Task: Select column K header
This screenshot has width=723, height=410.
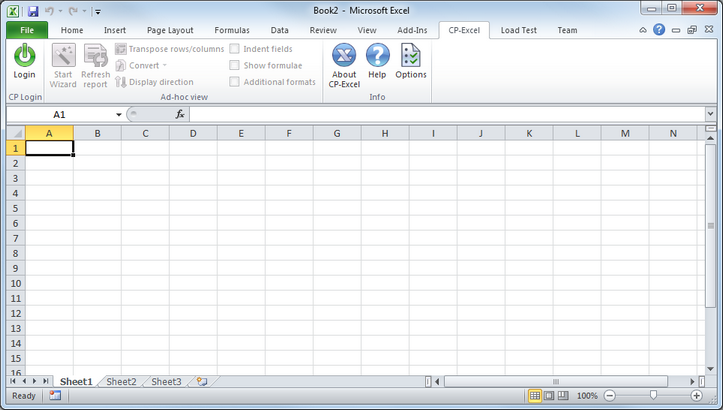Action: point(529,133)
